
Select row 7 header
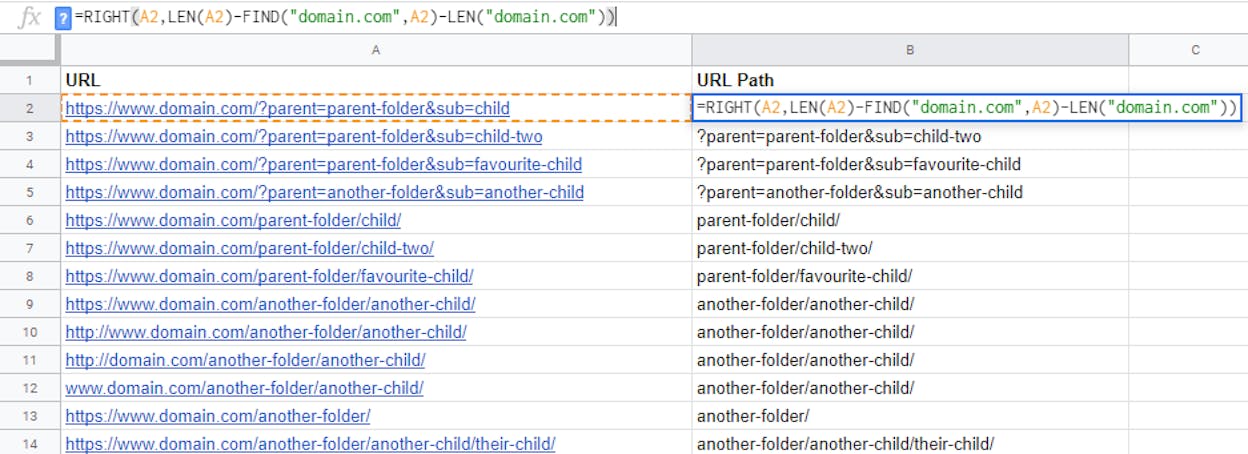(30, 248)
